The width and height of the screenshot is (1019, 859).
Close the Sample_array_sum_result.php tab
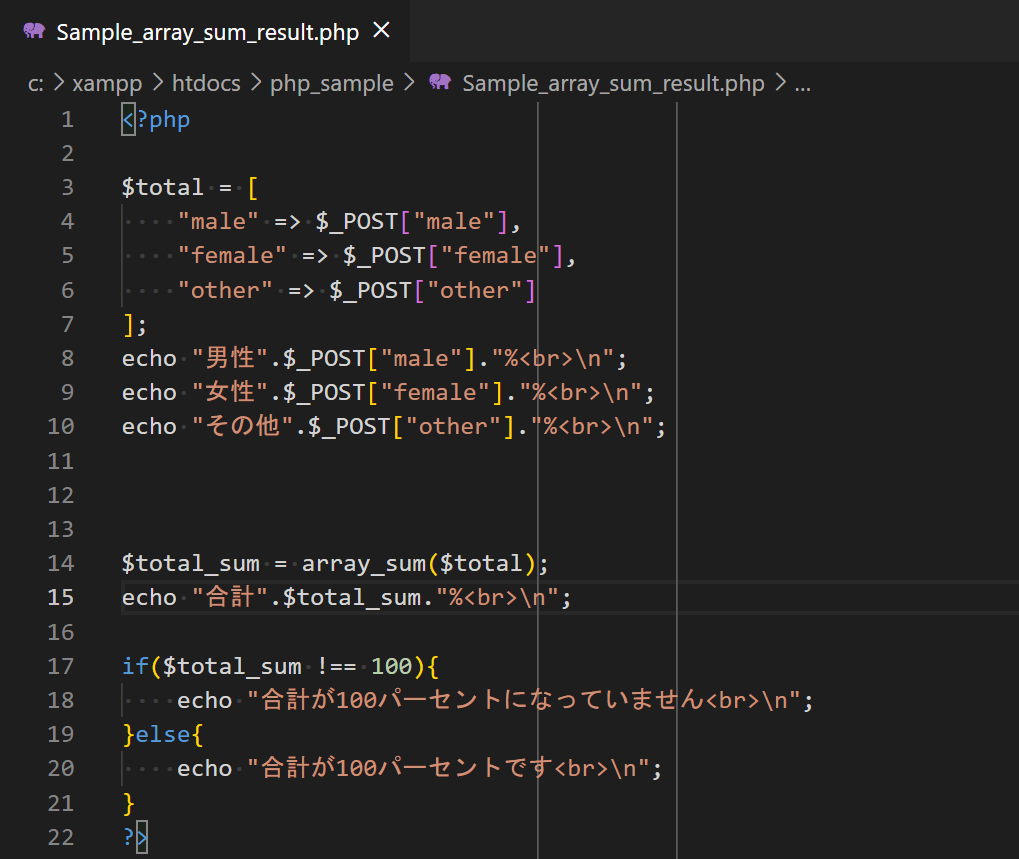pos(381,30)
